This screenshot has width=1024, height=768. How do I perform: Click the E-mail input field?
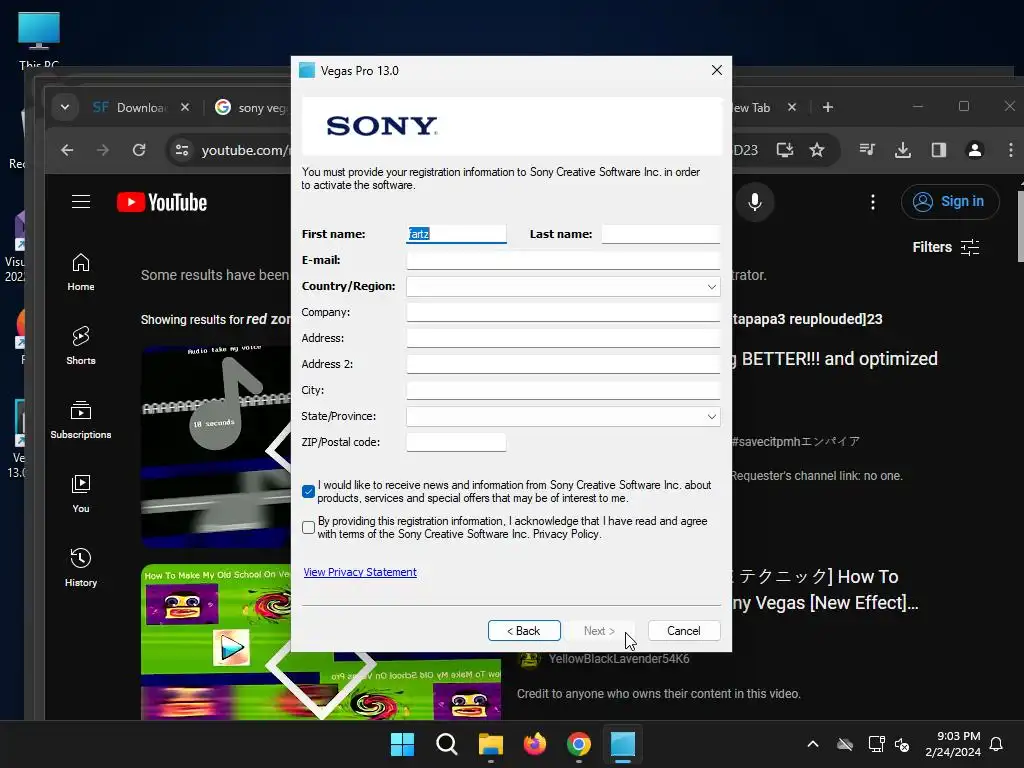tap(563, 260)
